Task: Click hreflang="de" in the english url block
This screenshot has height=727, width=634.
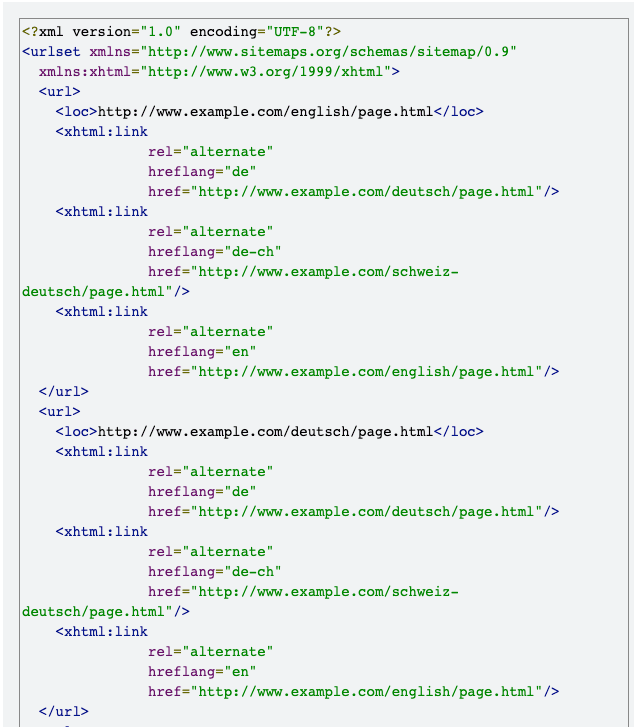Action: (202, 172)
